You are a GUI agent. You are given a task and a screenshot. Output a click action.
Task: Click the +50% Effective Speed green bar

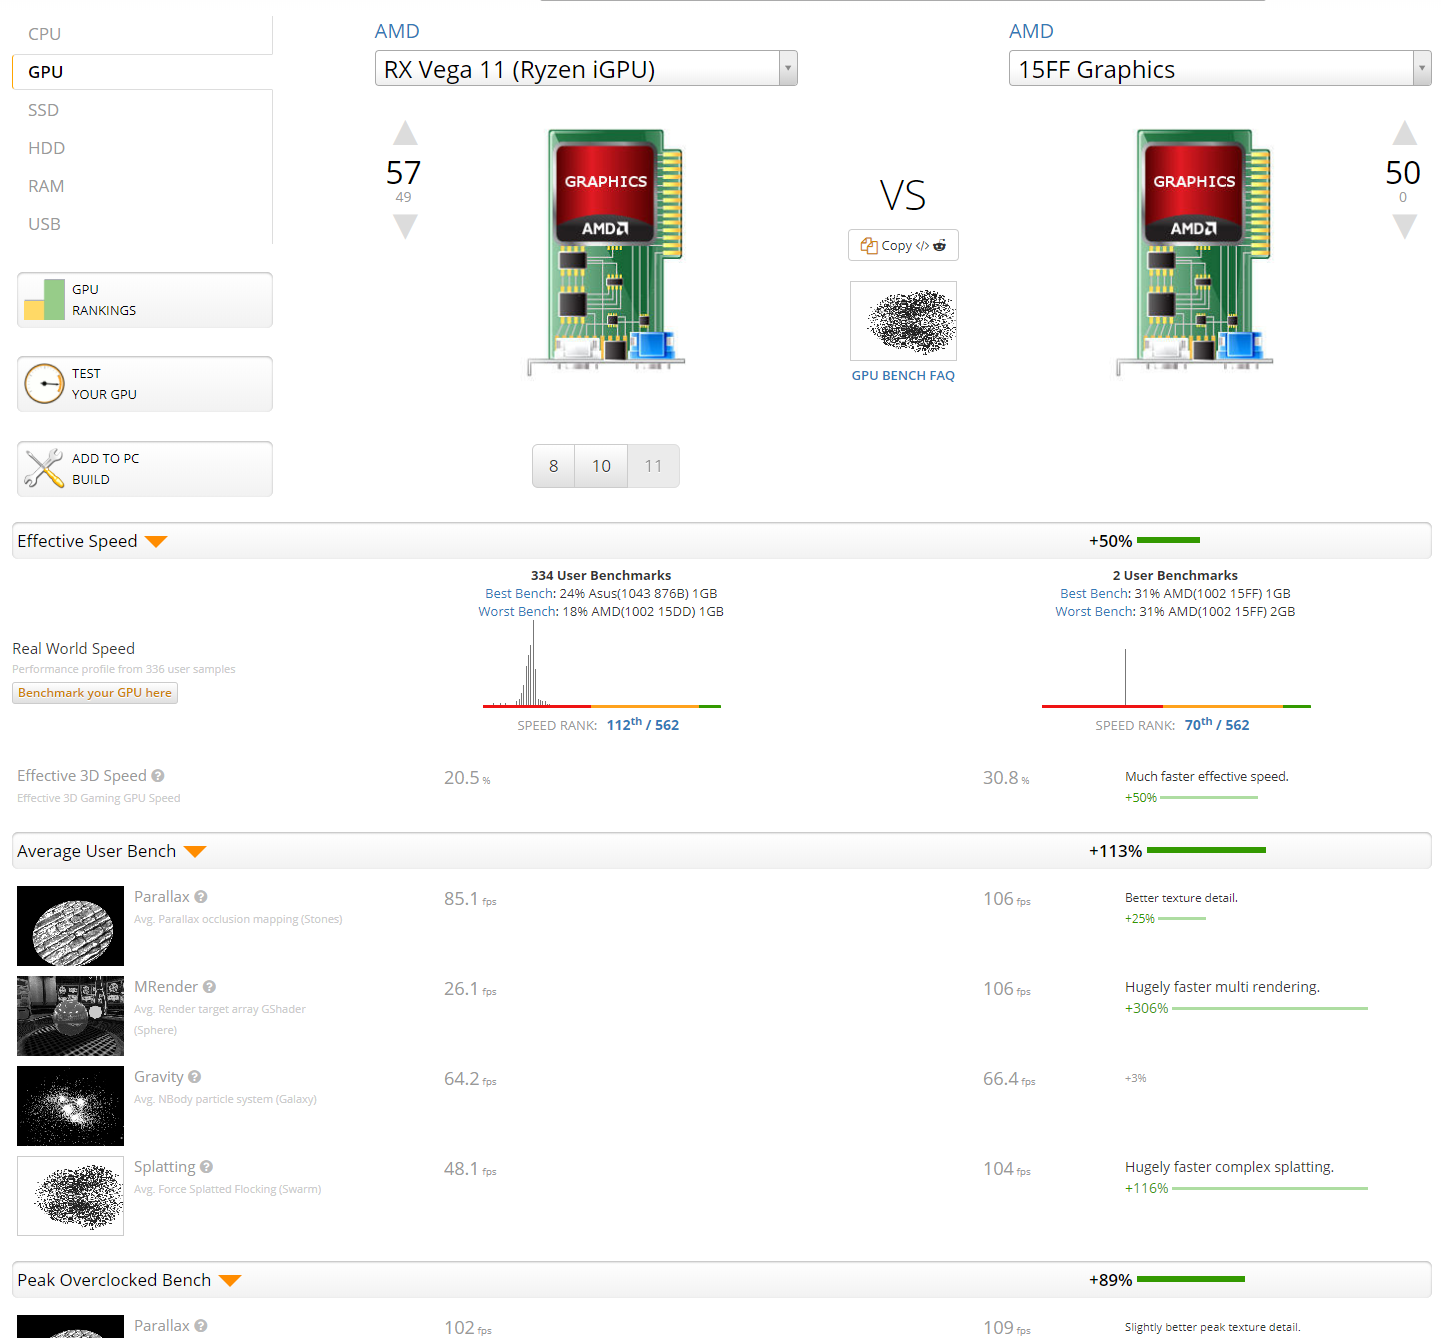click(x=1168, y=541)
